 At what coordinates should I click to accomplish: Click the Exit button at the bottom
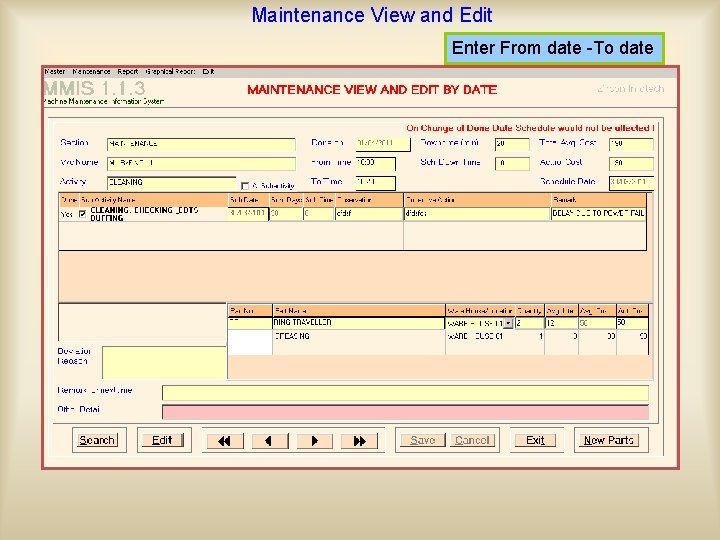point(535,440)
